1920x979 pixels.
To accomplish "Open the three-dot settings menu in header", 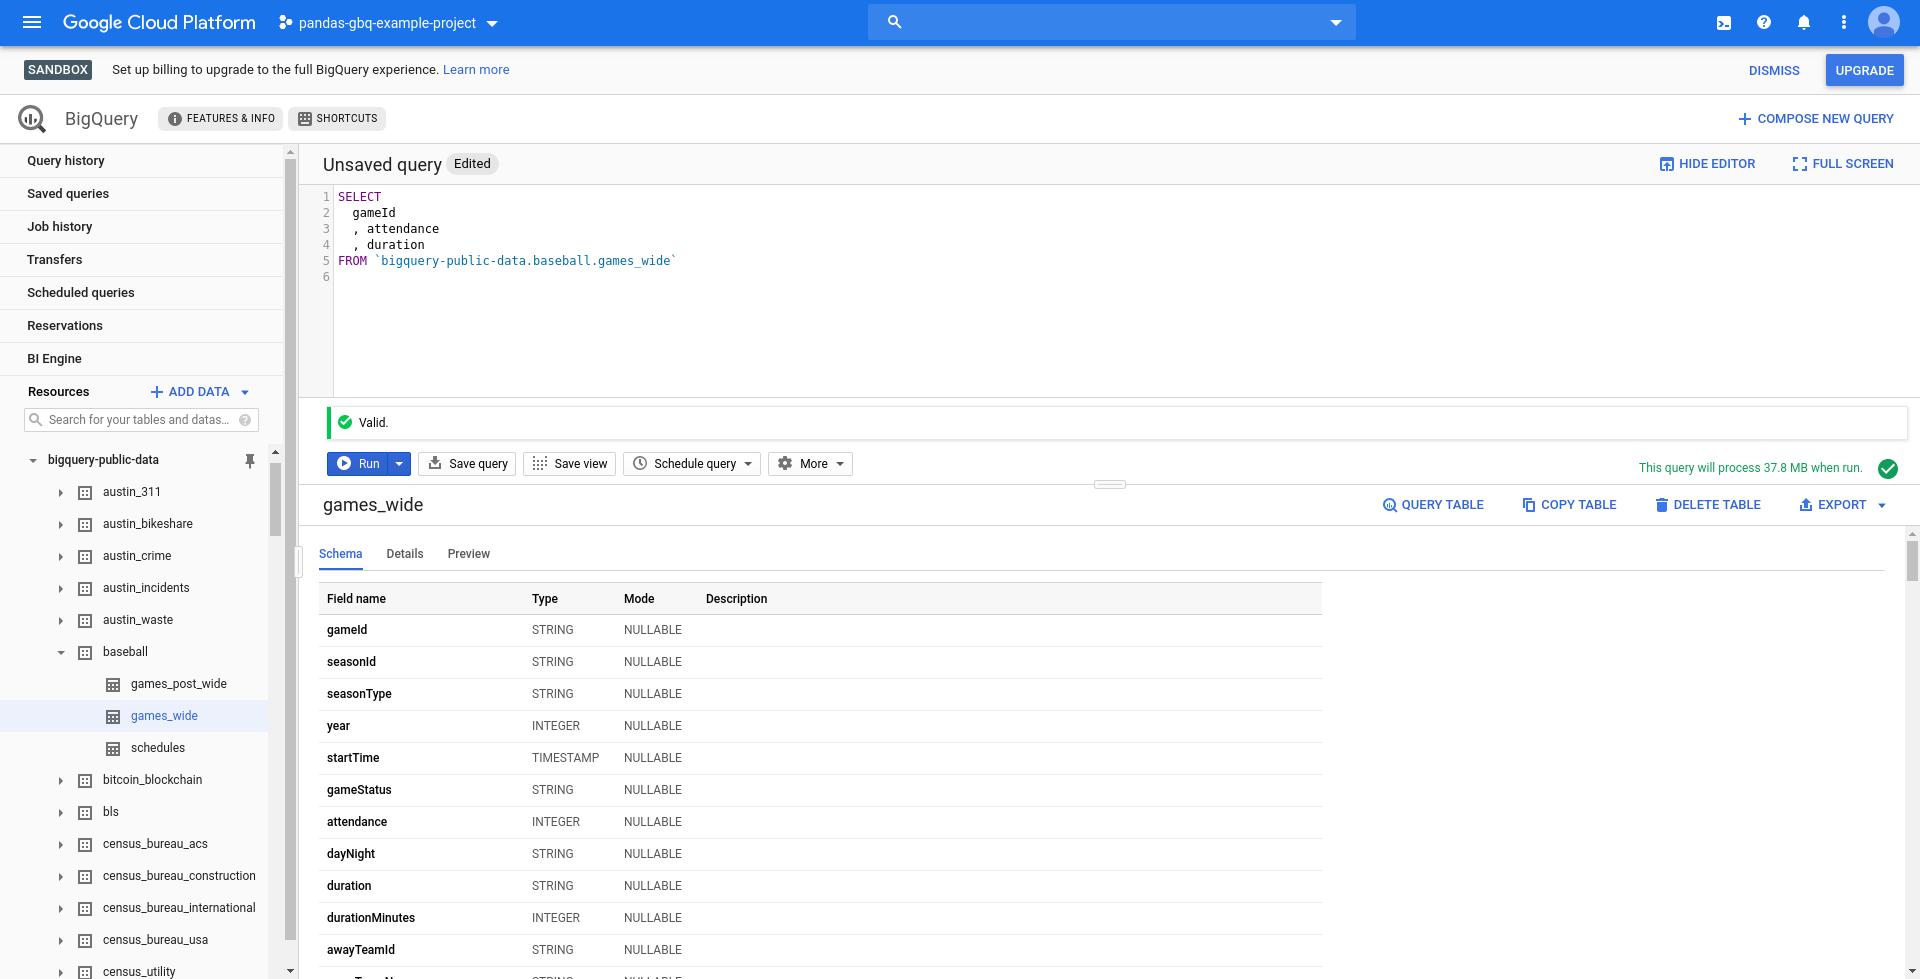I will coord(1844,22).
